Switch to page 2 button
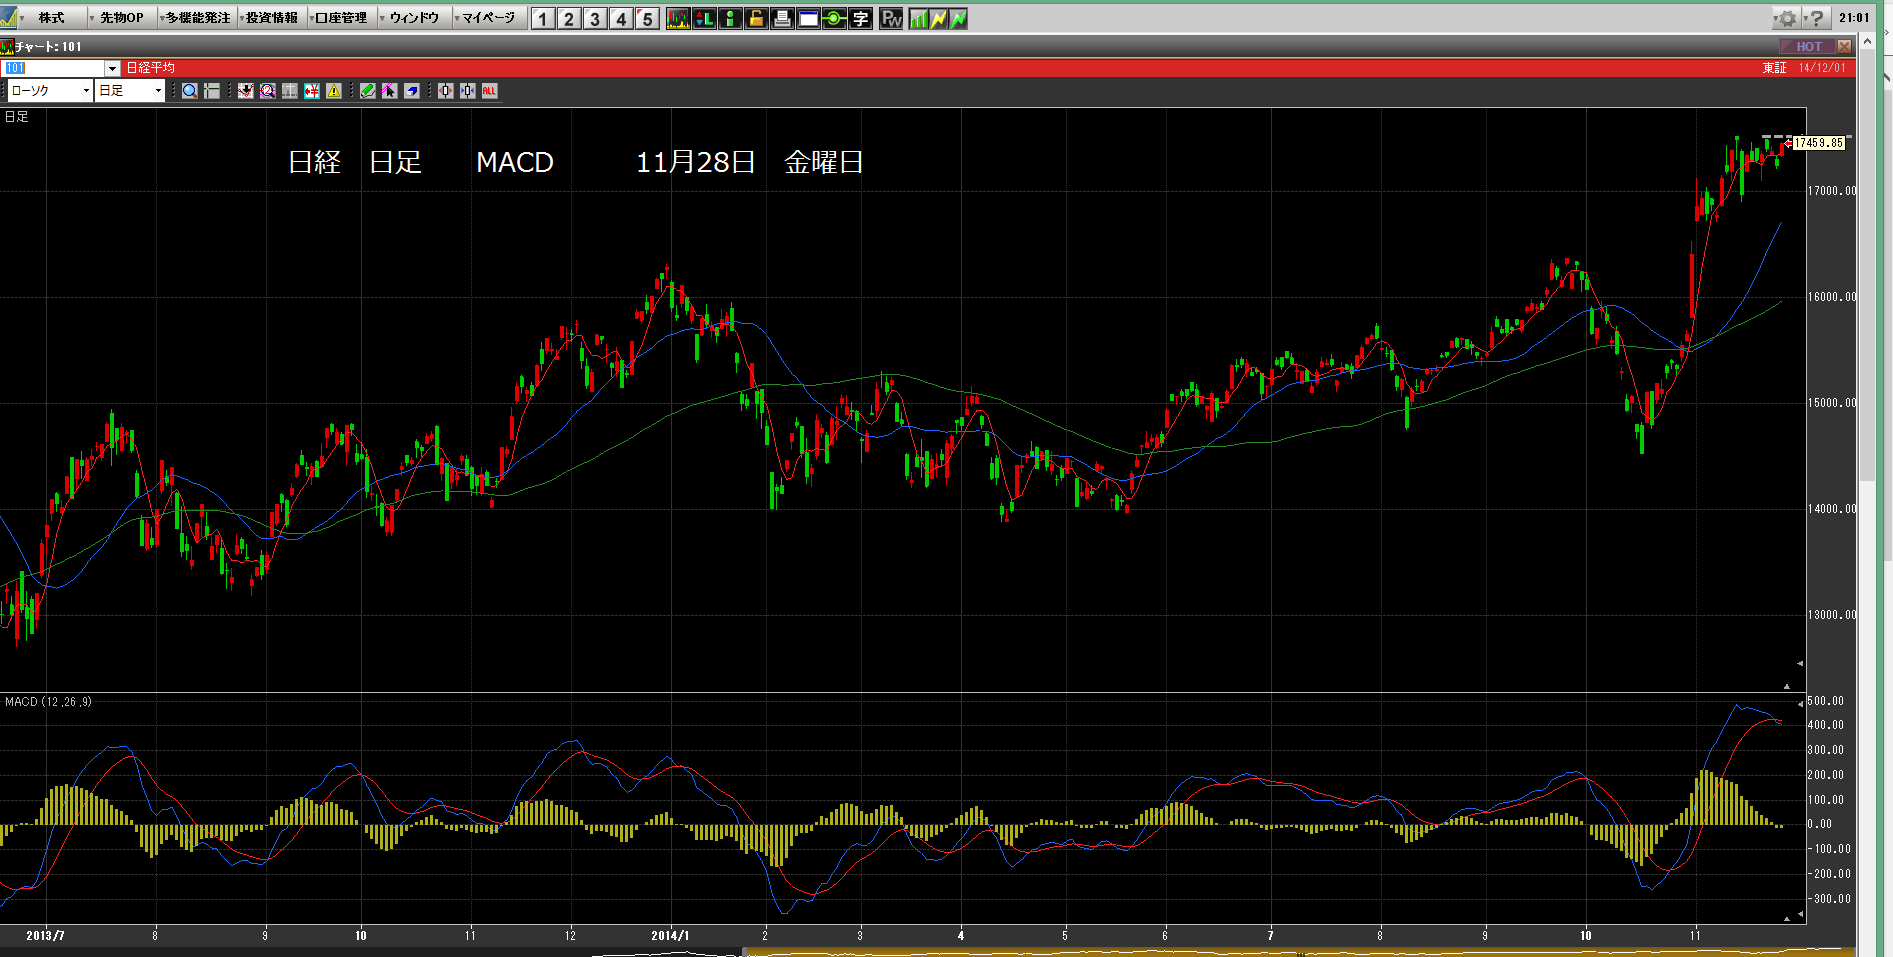This screenshot has width=1893, height=957. tap(569, 19)
